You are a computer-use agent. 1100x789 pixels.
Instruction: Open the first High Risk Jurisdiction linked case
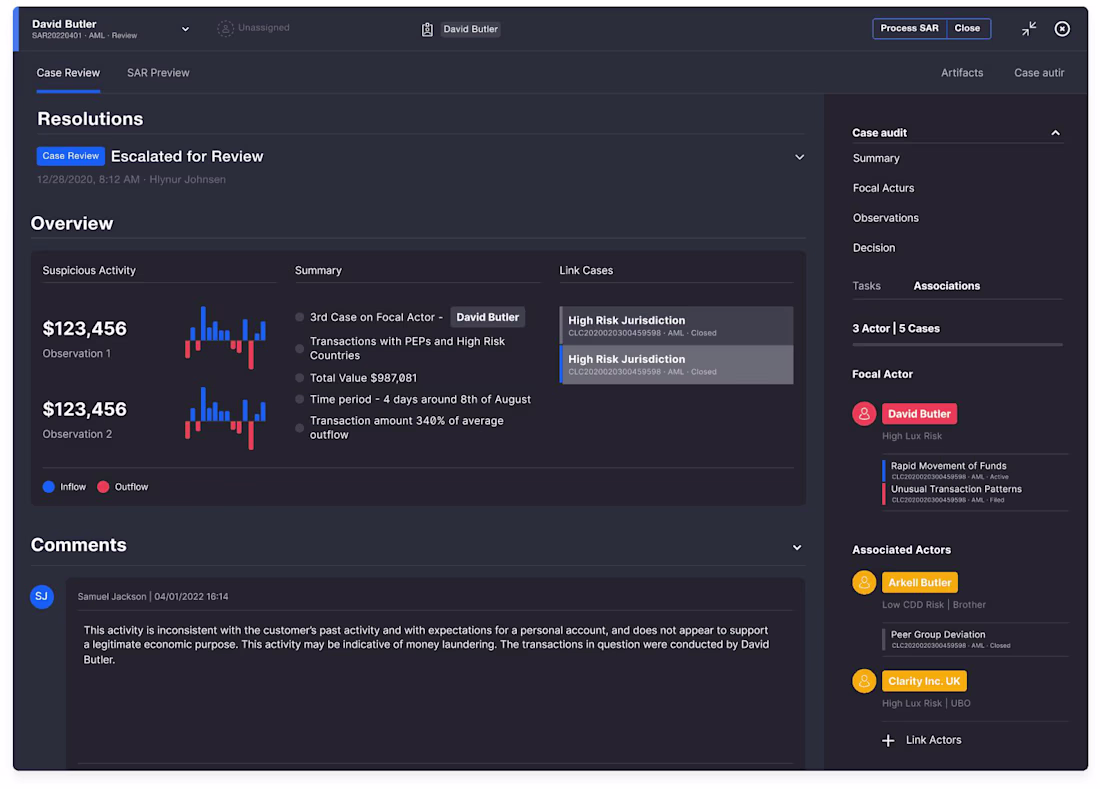[x=676, y=325]
